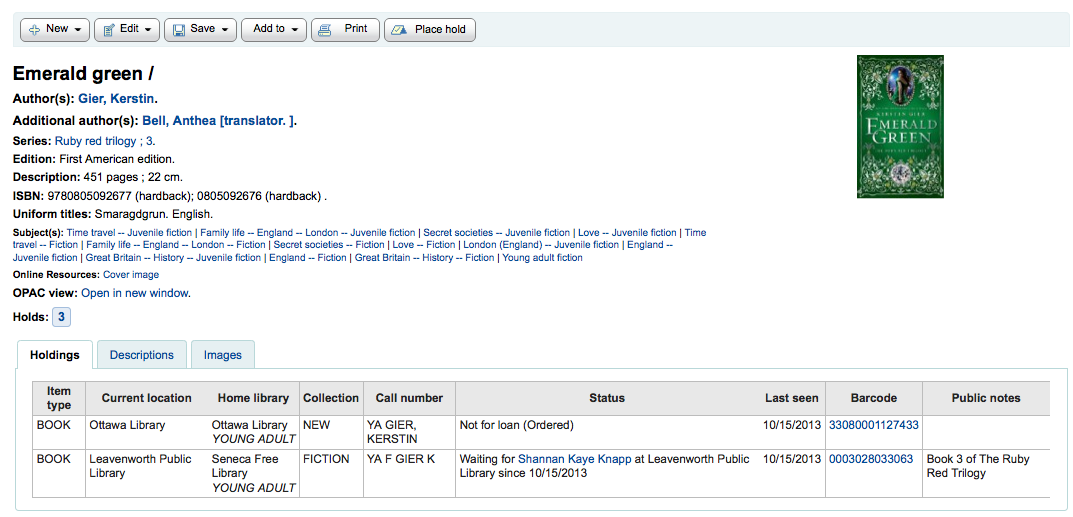Expand the Save dropdown arrow
This screenshot has width=1073, height=517.
coord(225,30)
